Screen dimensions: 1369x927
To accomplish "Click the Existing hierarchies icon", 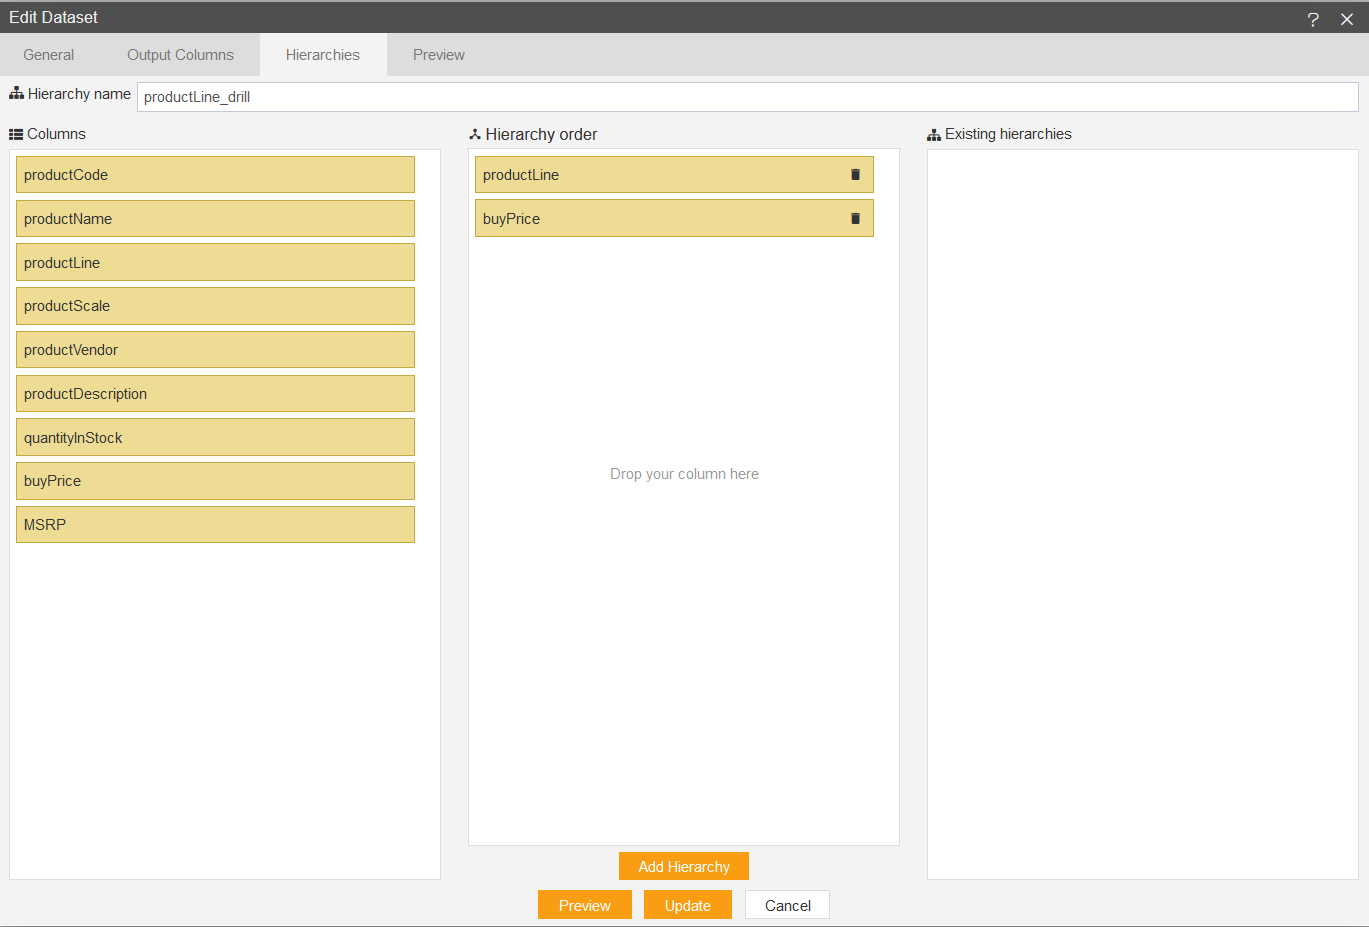I will point(934,134).
